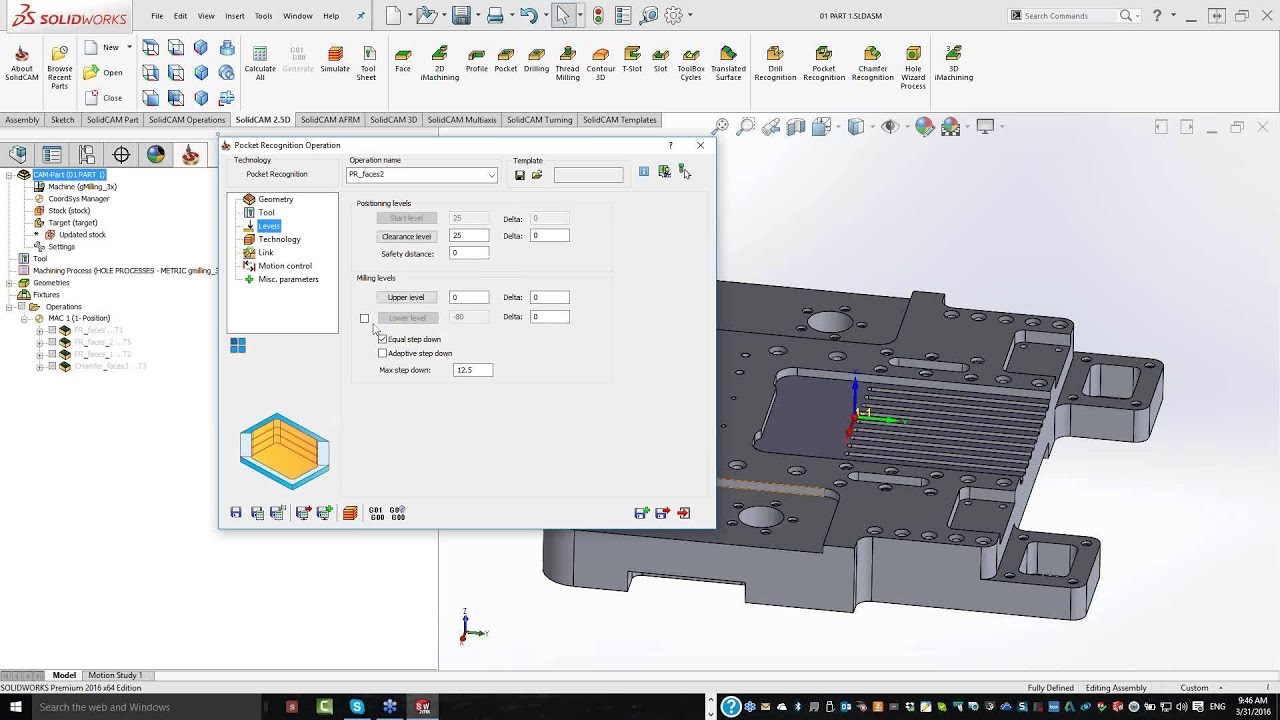The width and height of the screenshot is (1280, 720).
Task: Open Drill Recognition operation
Action: coord(775,63)
